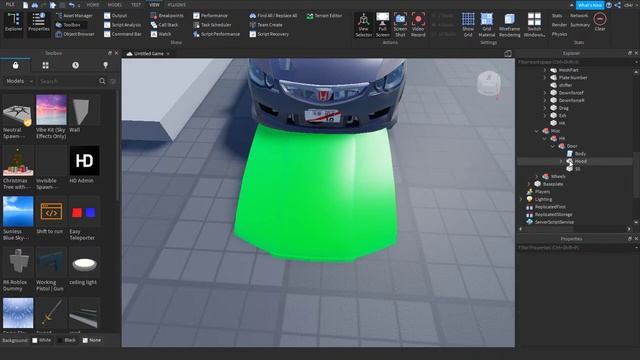This screenshot has height=360, width=640.
Task: Select the Untitled Game document tab
Action: tap(148, 53)
